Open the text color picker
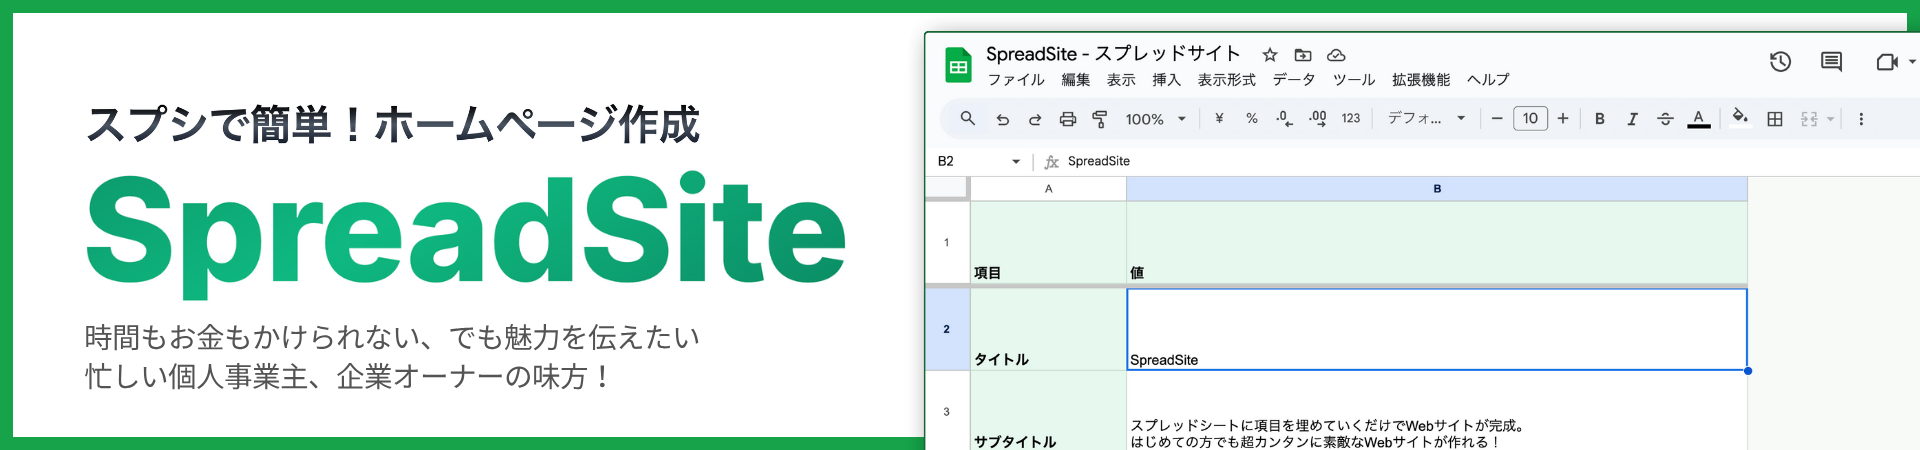Viewport: 1920px width, 450px height. (1698, 119)
